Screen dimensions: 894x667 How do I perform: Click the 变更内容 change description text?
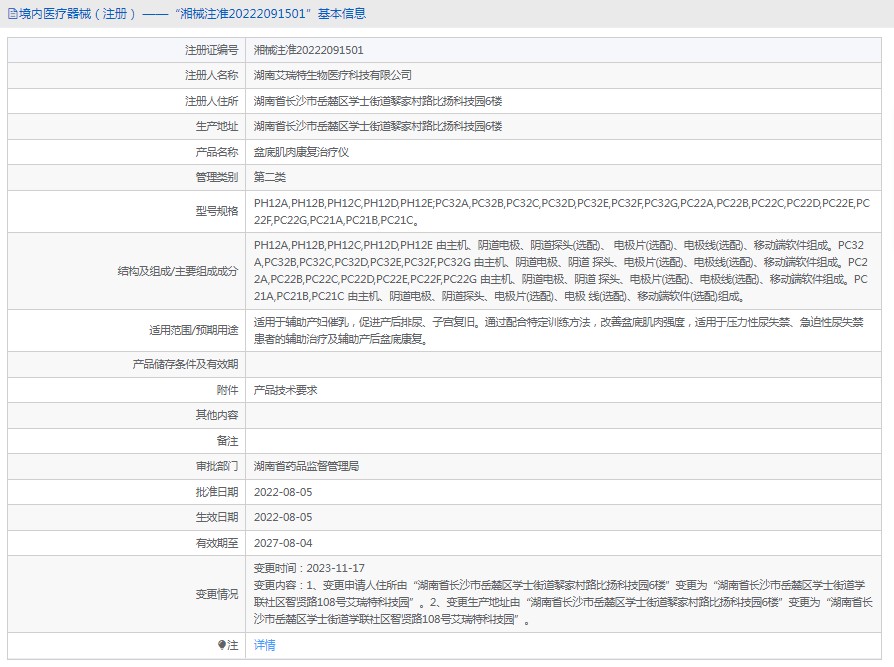pyautogui.click(x=563, y=602)
